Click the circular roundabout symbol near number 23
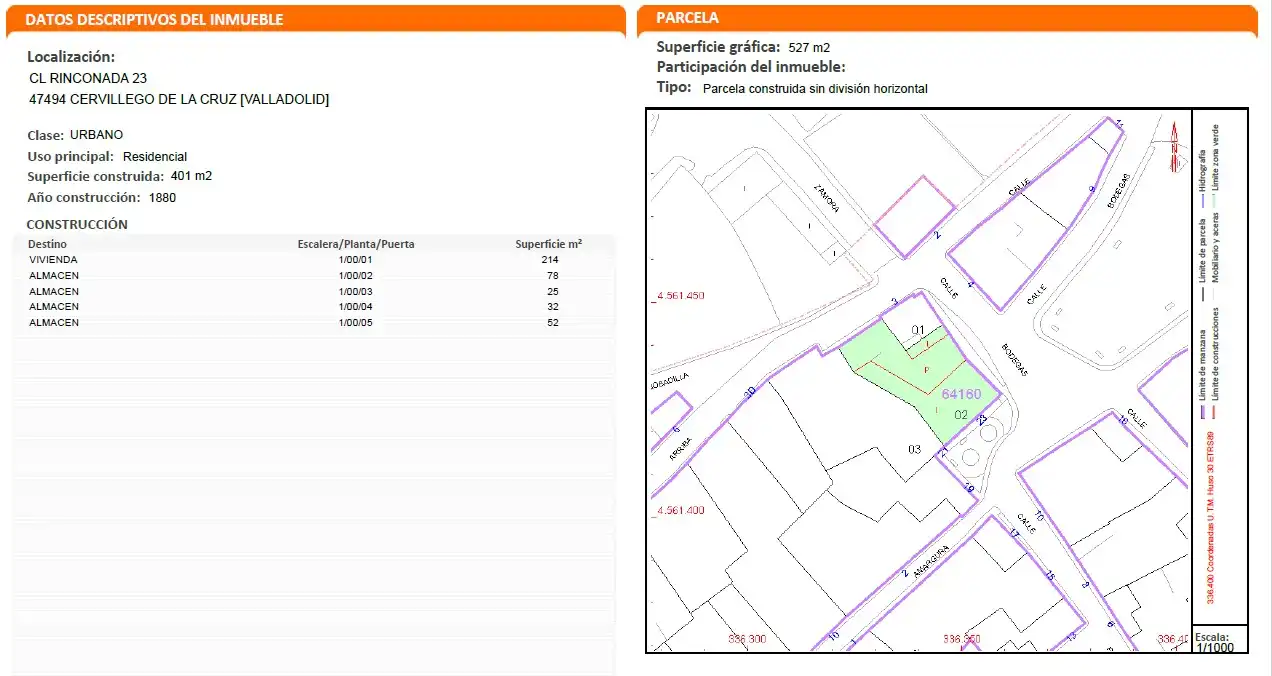The image size is (1272, 676). click(969, 459)
